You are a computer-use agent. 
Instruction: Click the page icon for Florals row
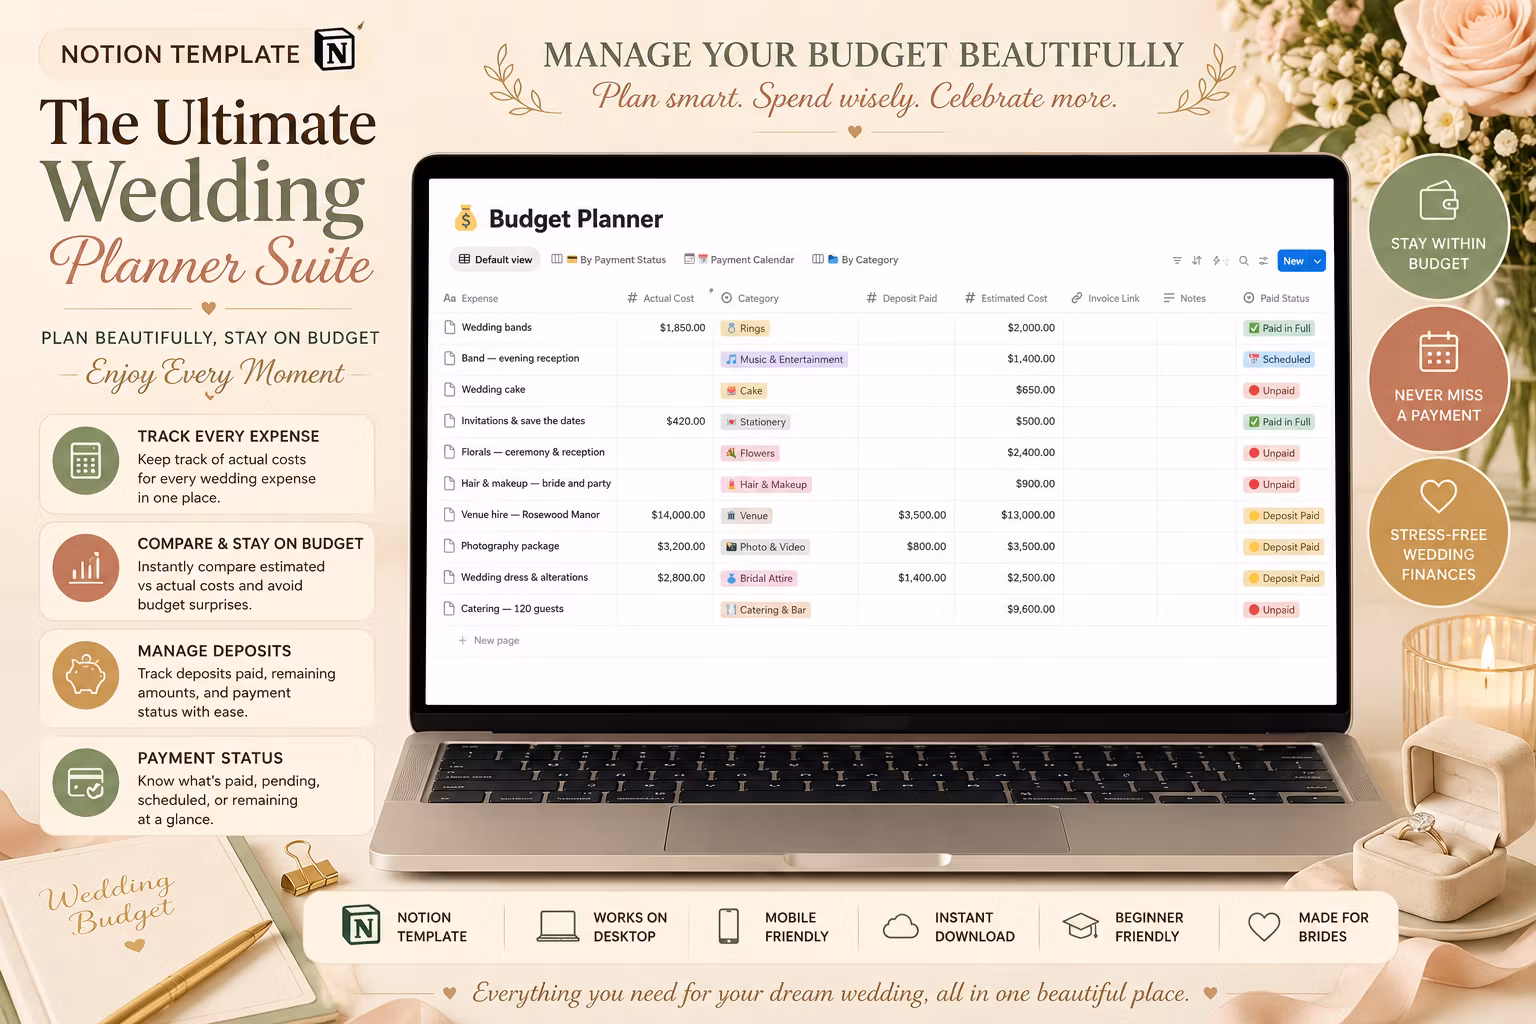(x=449, y=452)
